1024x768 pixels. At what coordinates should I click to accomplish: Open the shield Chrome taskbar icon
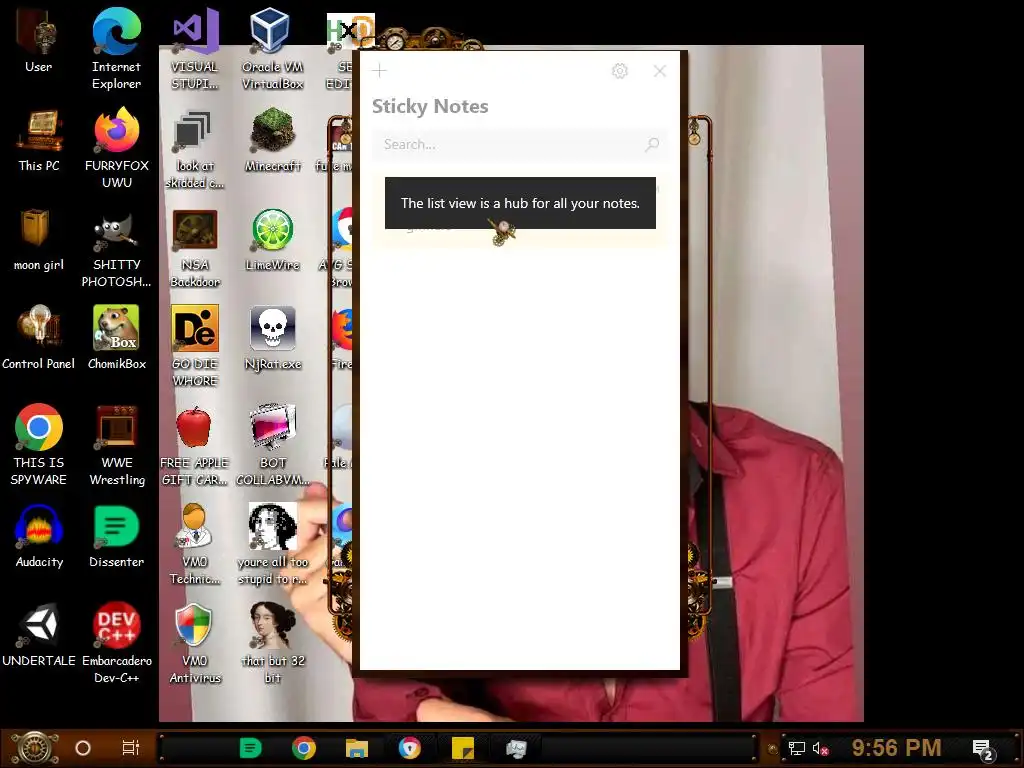coord(410,748)
